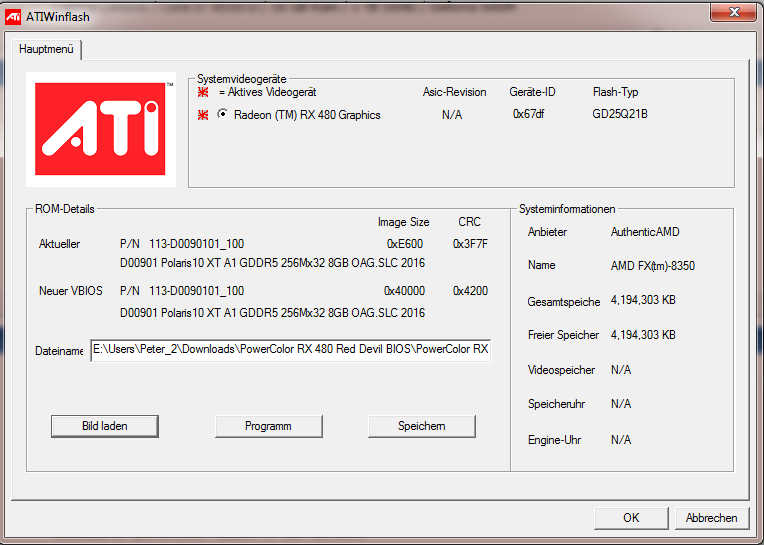The width and height of the screenshot is (764, 545).
Task: Click Aktueller image size 0xE600
Action: [405, 244]
